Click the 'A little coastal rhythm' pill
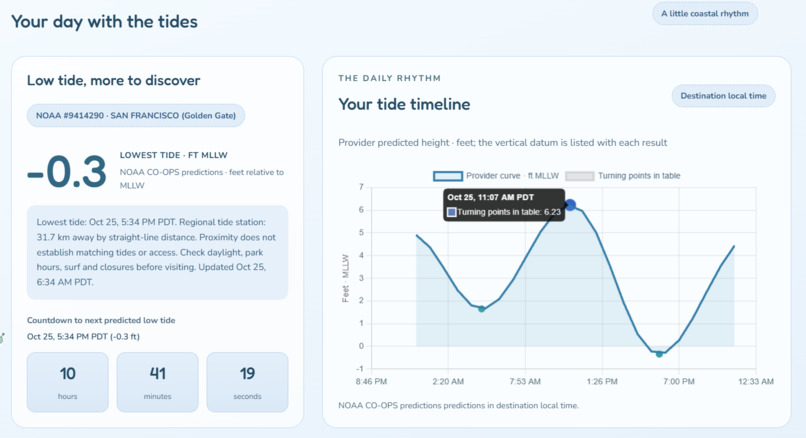This screenshot has height=438, width=806. (x=705, y=14)
